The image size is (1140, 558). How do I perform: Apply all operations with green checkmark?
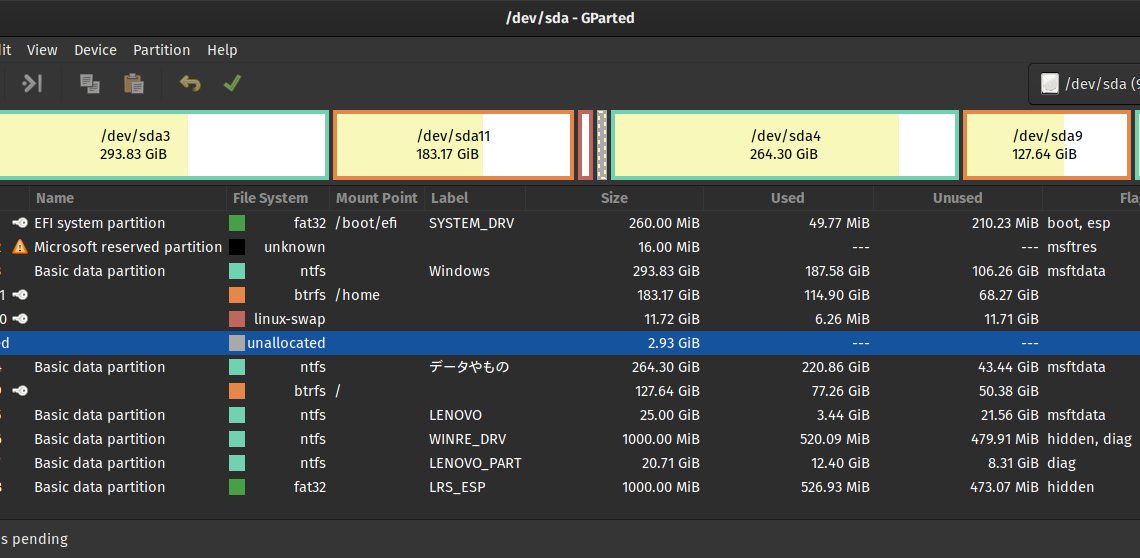pos(232,84)
